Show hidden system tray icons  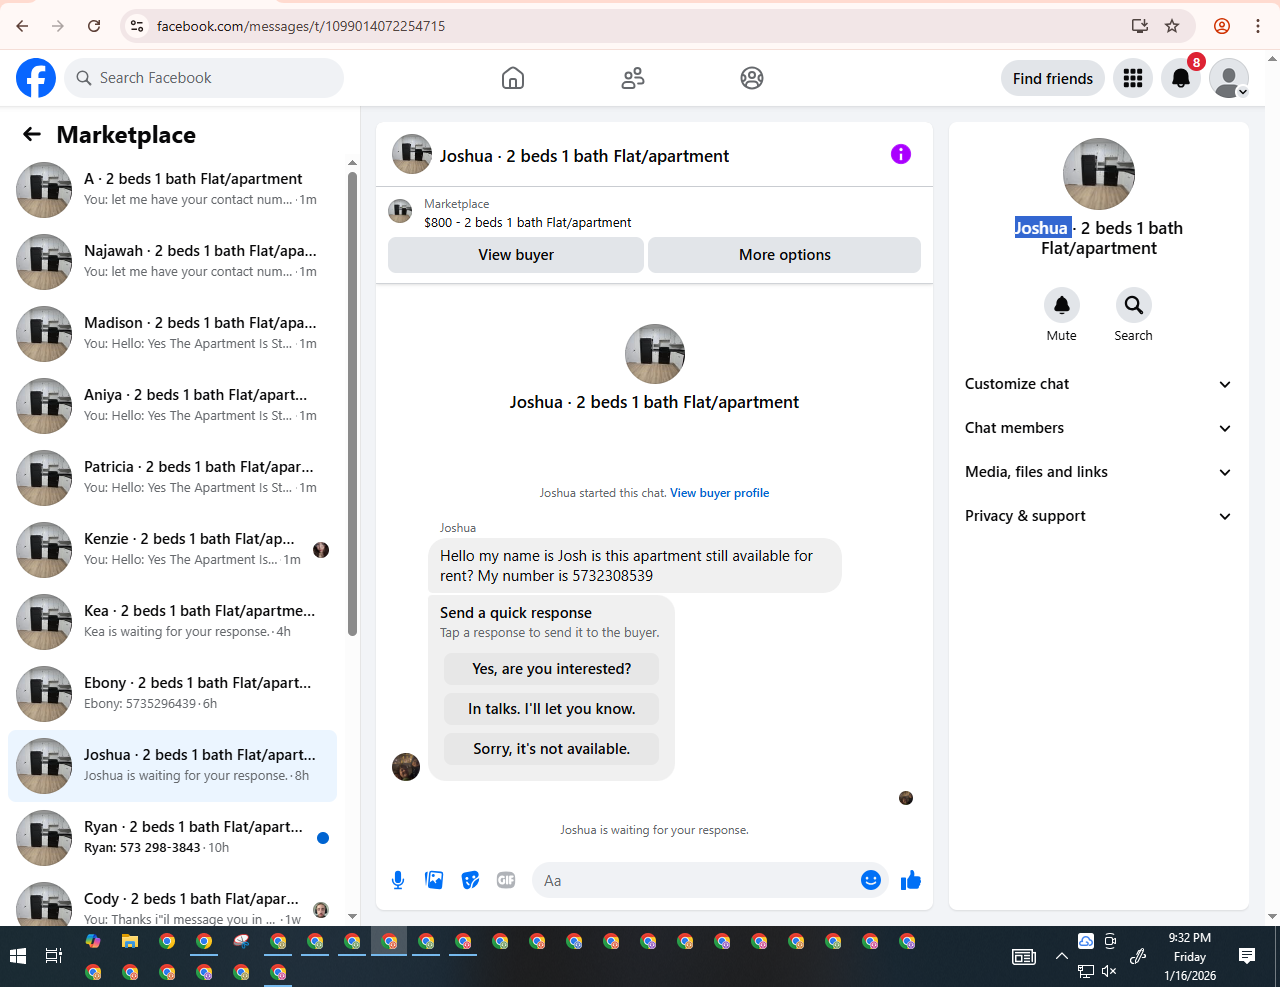pos(1062,956)
